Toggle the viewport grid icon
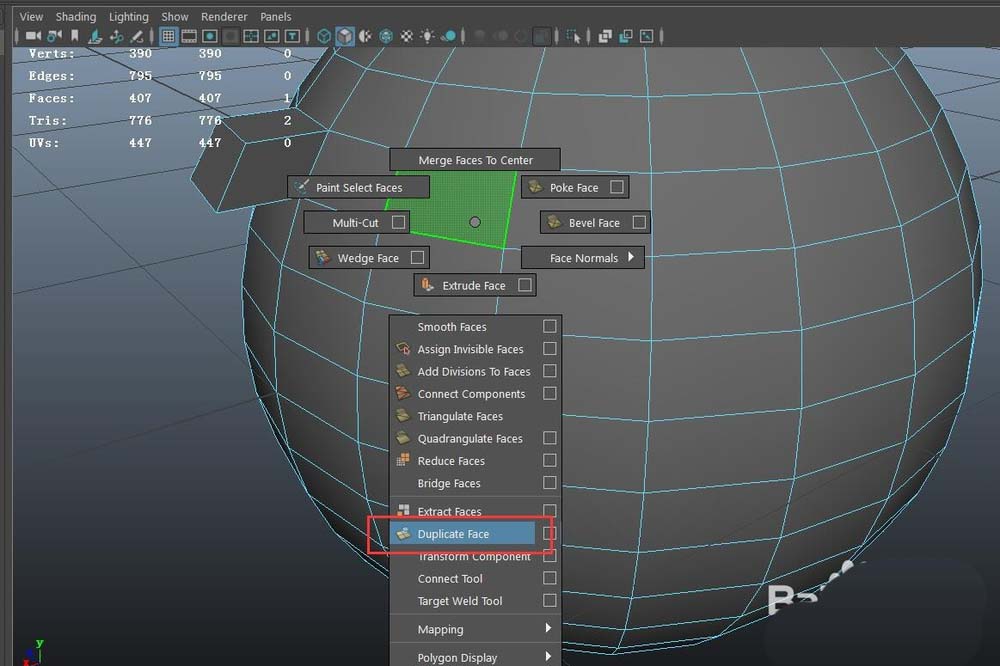The width and height of the screenshot is (1000, 666). (168, 36)
